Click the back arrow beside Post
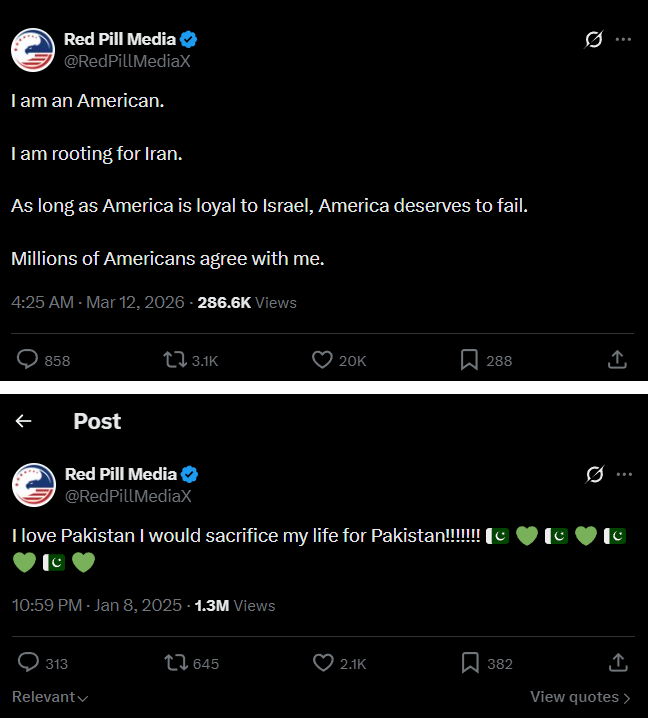 tap(23, 422)
